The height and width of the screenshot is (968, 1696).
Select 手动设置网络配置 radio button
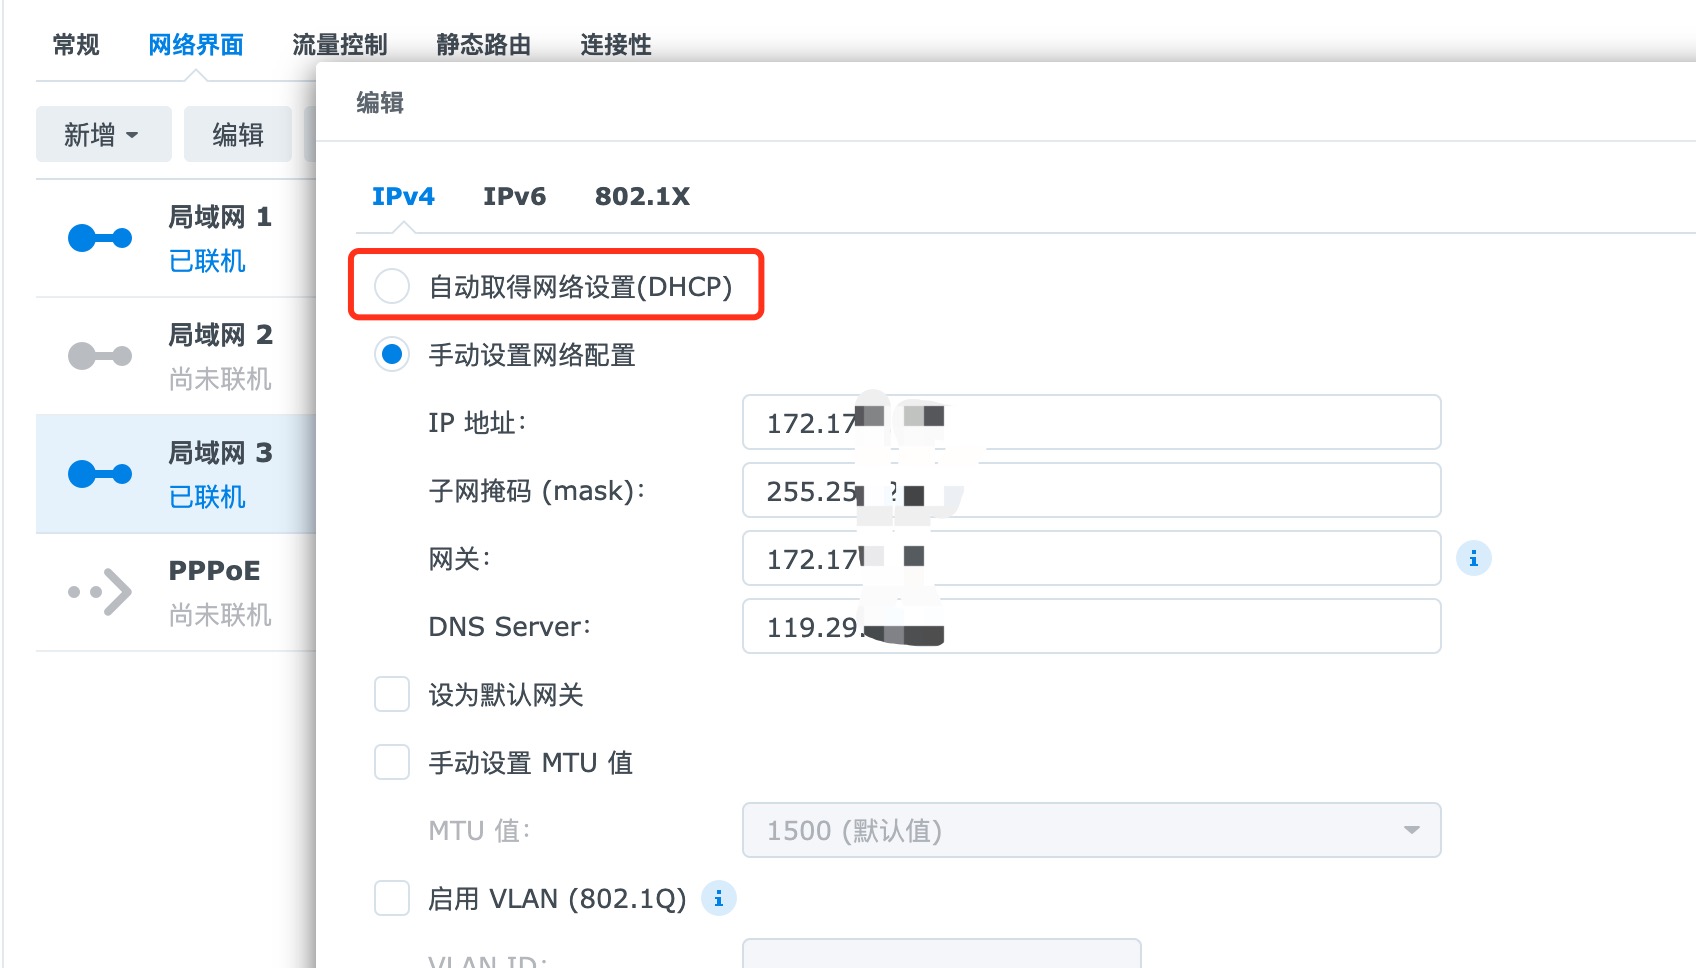pos(392,354)
